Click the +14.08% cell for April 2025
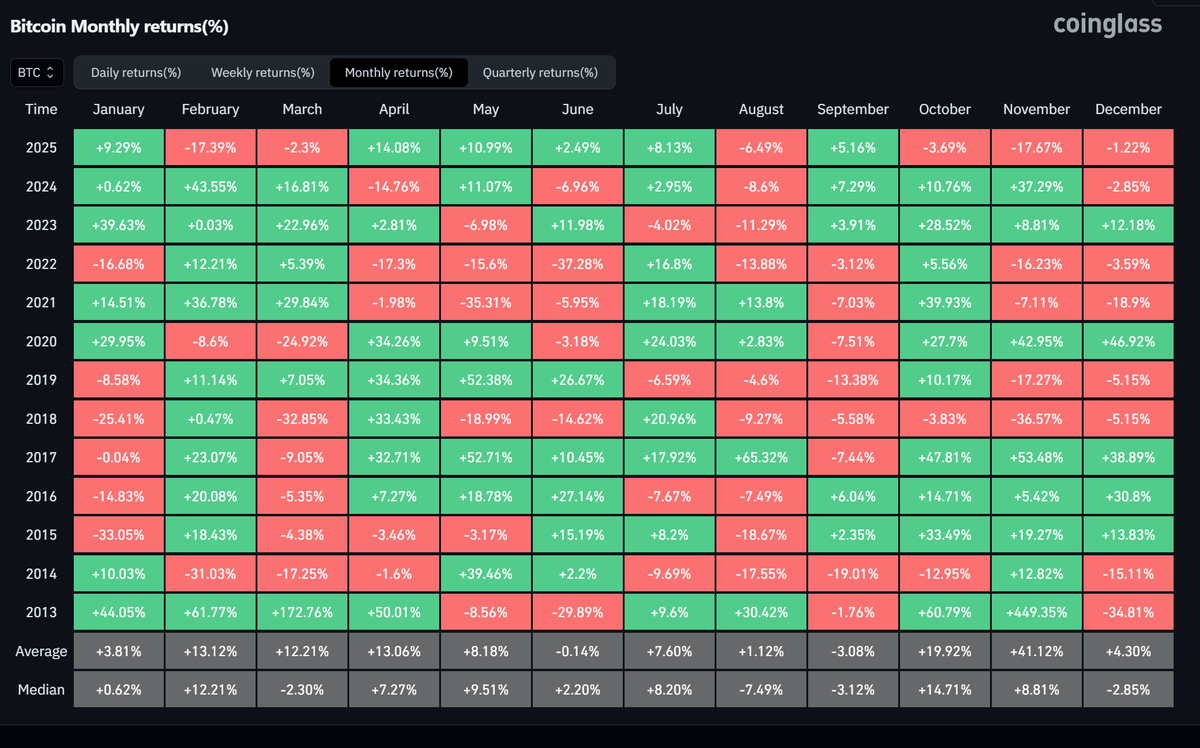The height and width of the screenshot is (748, 1200). (x=394, y=148)
